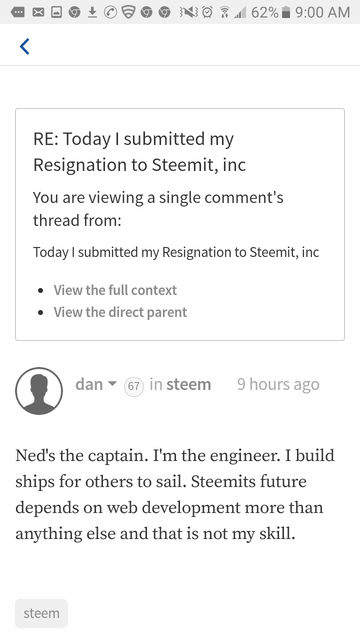Open the View the direct parent link

(x=120, y=312)
